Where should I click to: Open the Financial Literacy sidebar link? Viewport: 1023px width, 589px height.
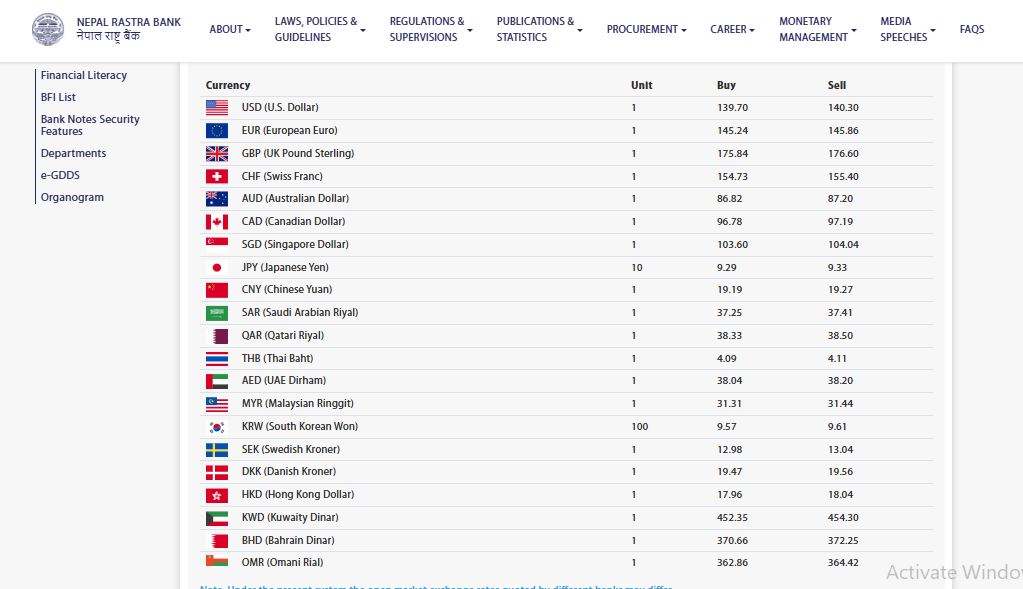84,75
